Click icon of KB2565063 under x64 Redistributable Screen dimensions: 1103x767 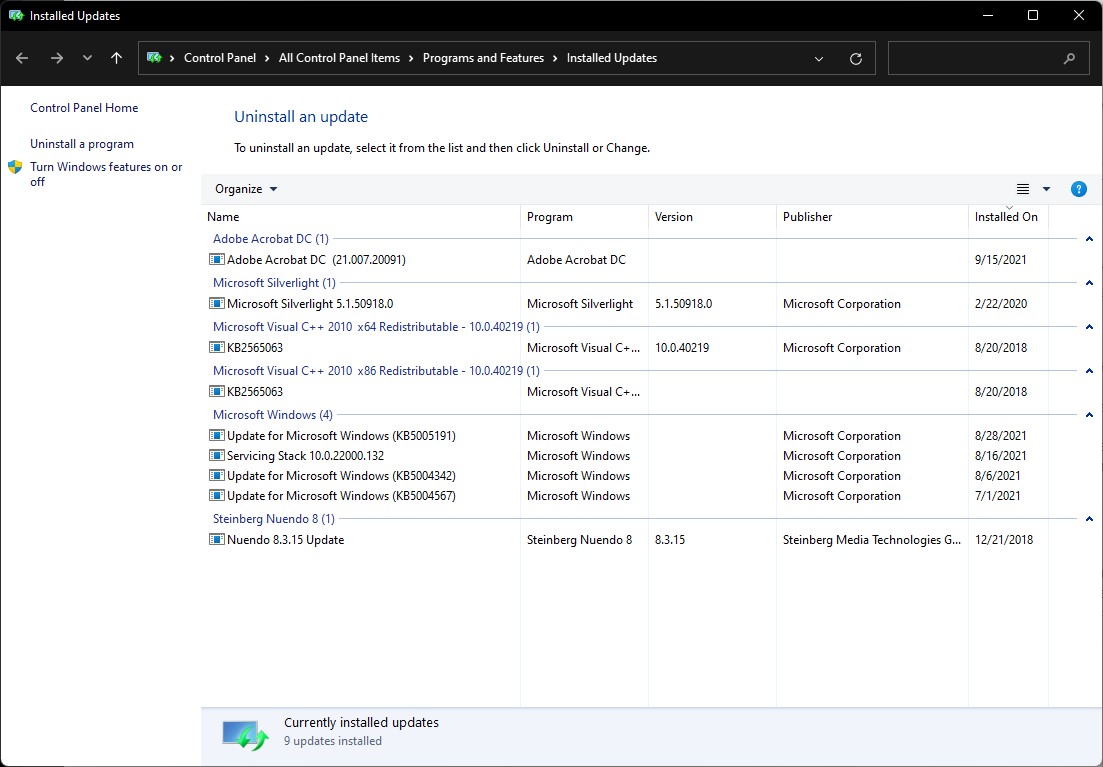[x=217, y=348]
